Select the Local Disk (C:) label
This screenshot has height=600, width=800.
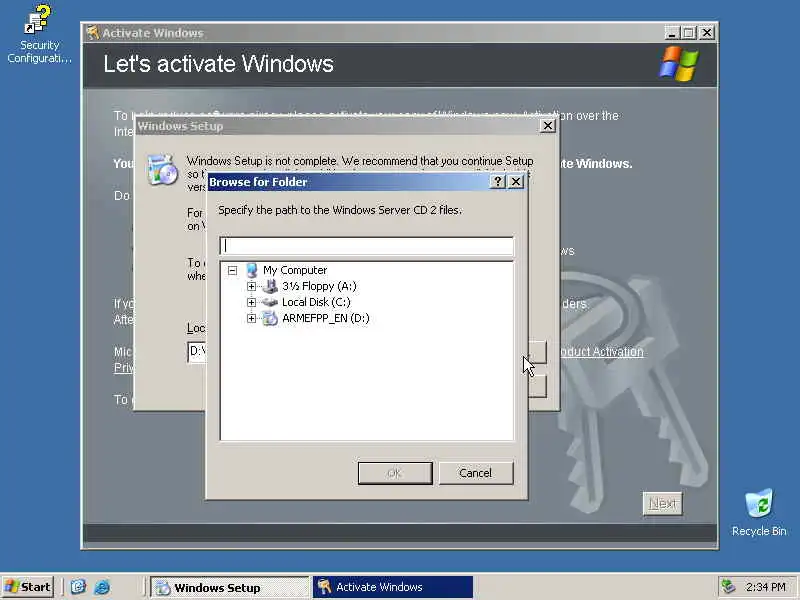(316, 302)
